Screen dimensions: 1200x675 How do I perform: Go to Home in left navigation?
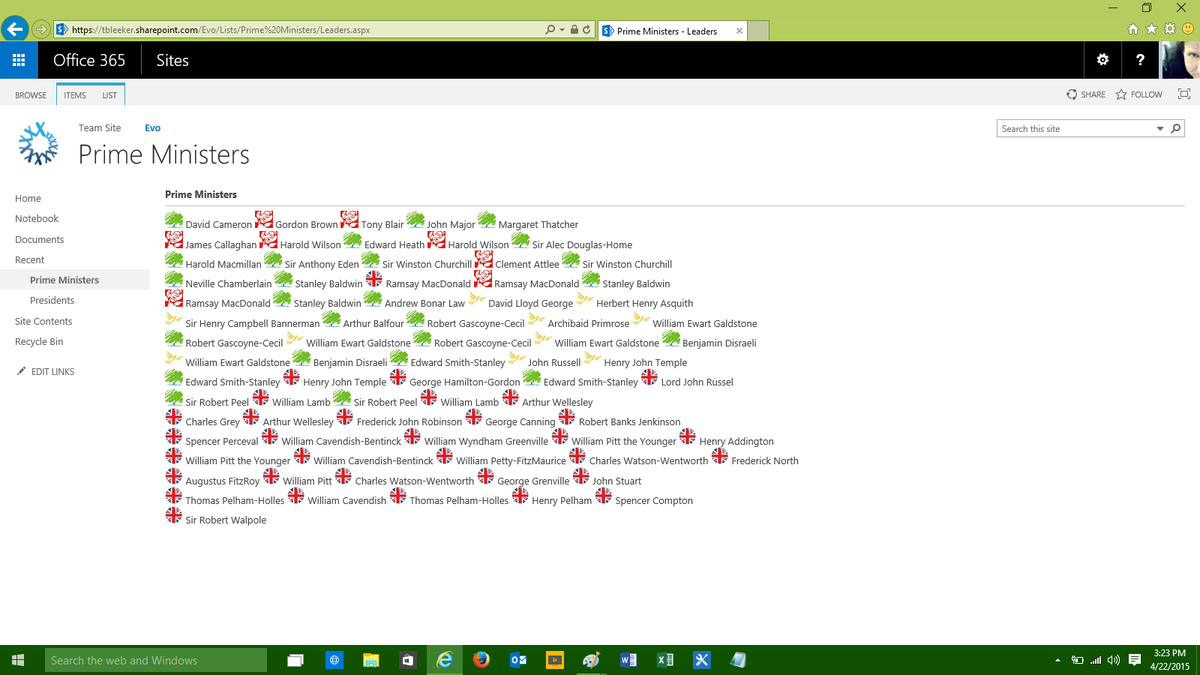[28, 198]
